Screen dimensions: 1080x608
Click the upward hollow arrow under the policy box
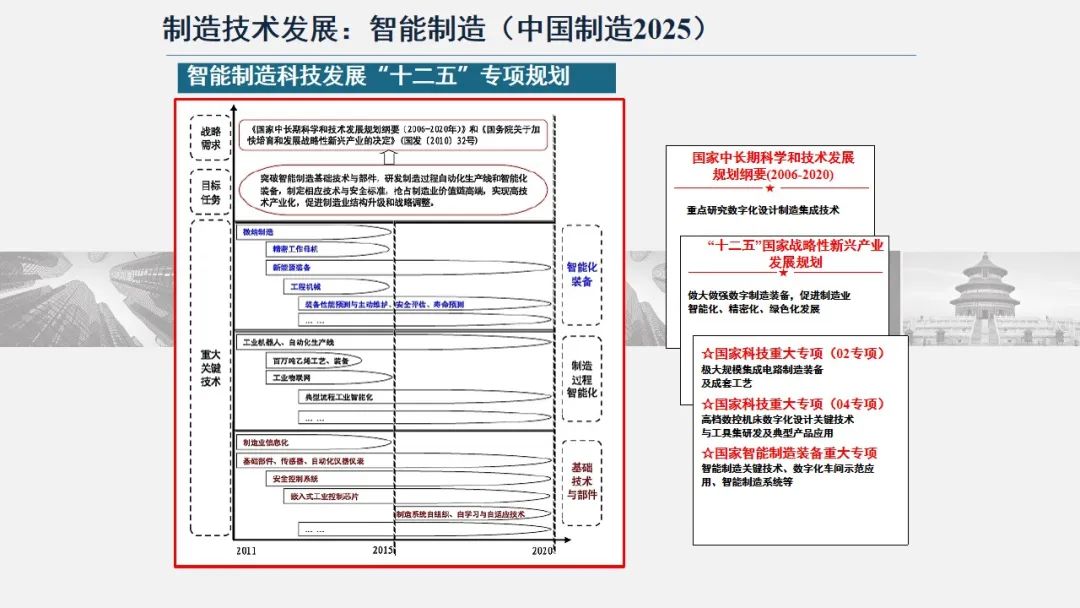(389, 157)
